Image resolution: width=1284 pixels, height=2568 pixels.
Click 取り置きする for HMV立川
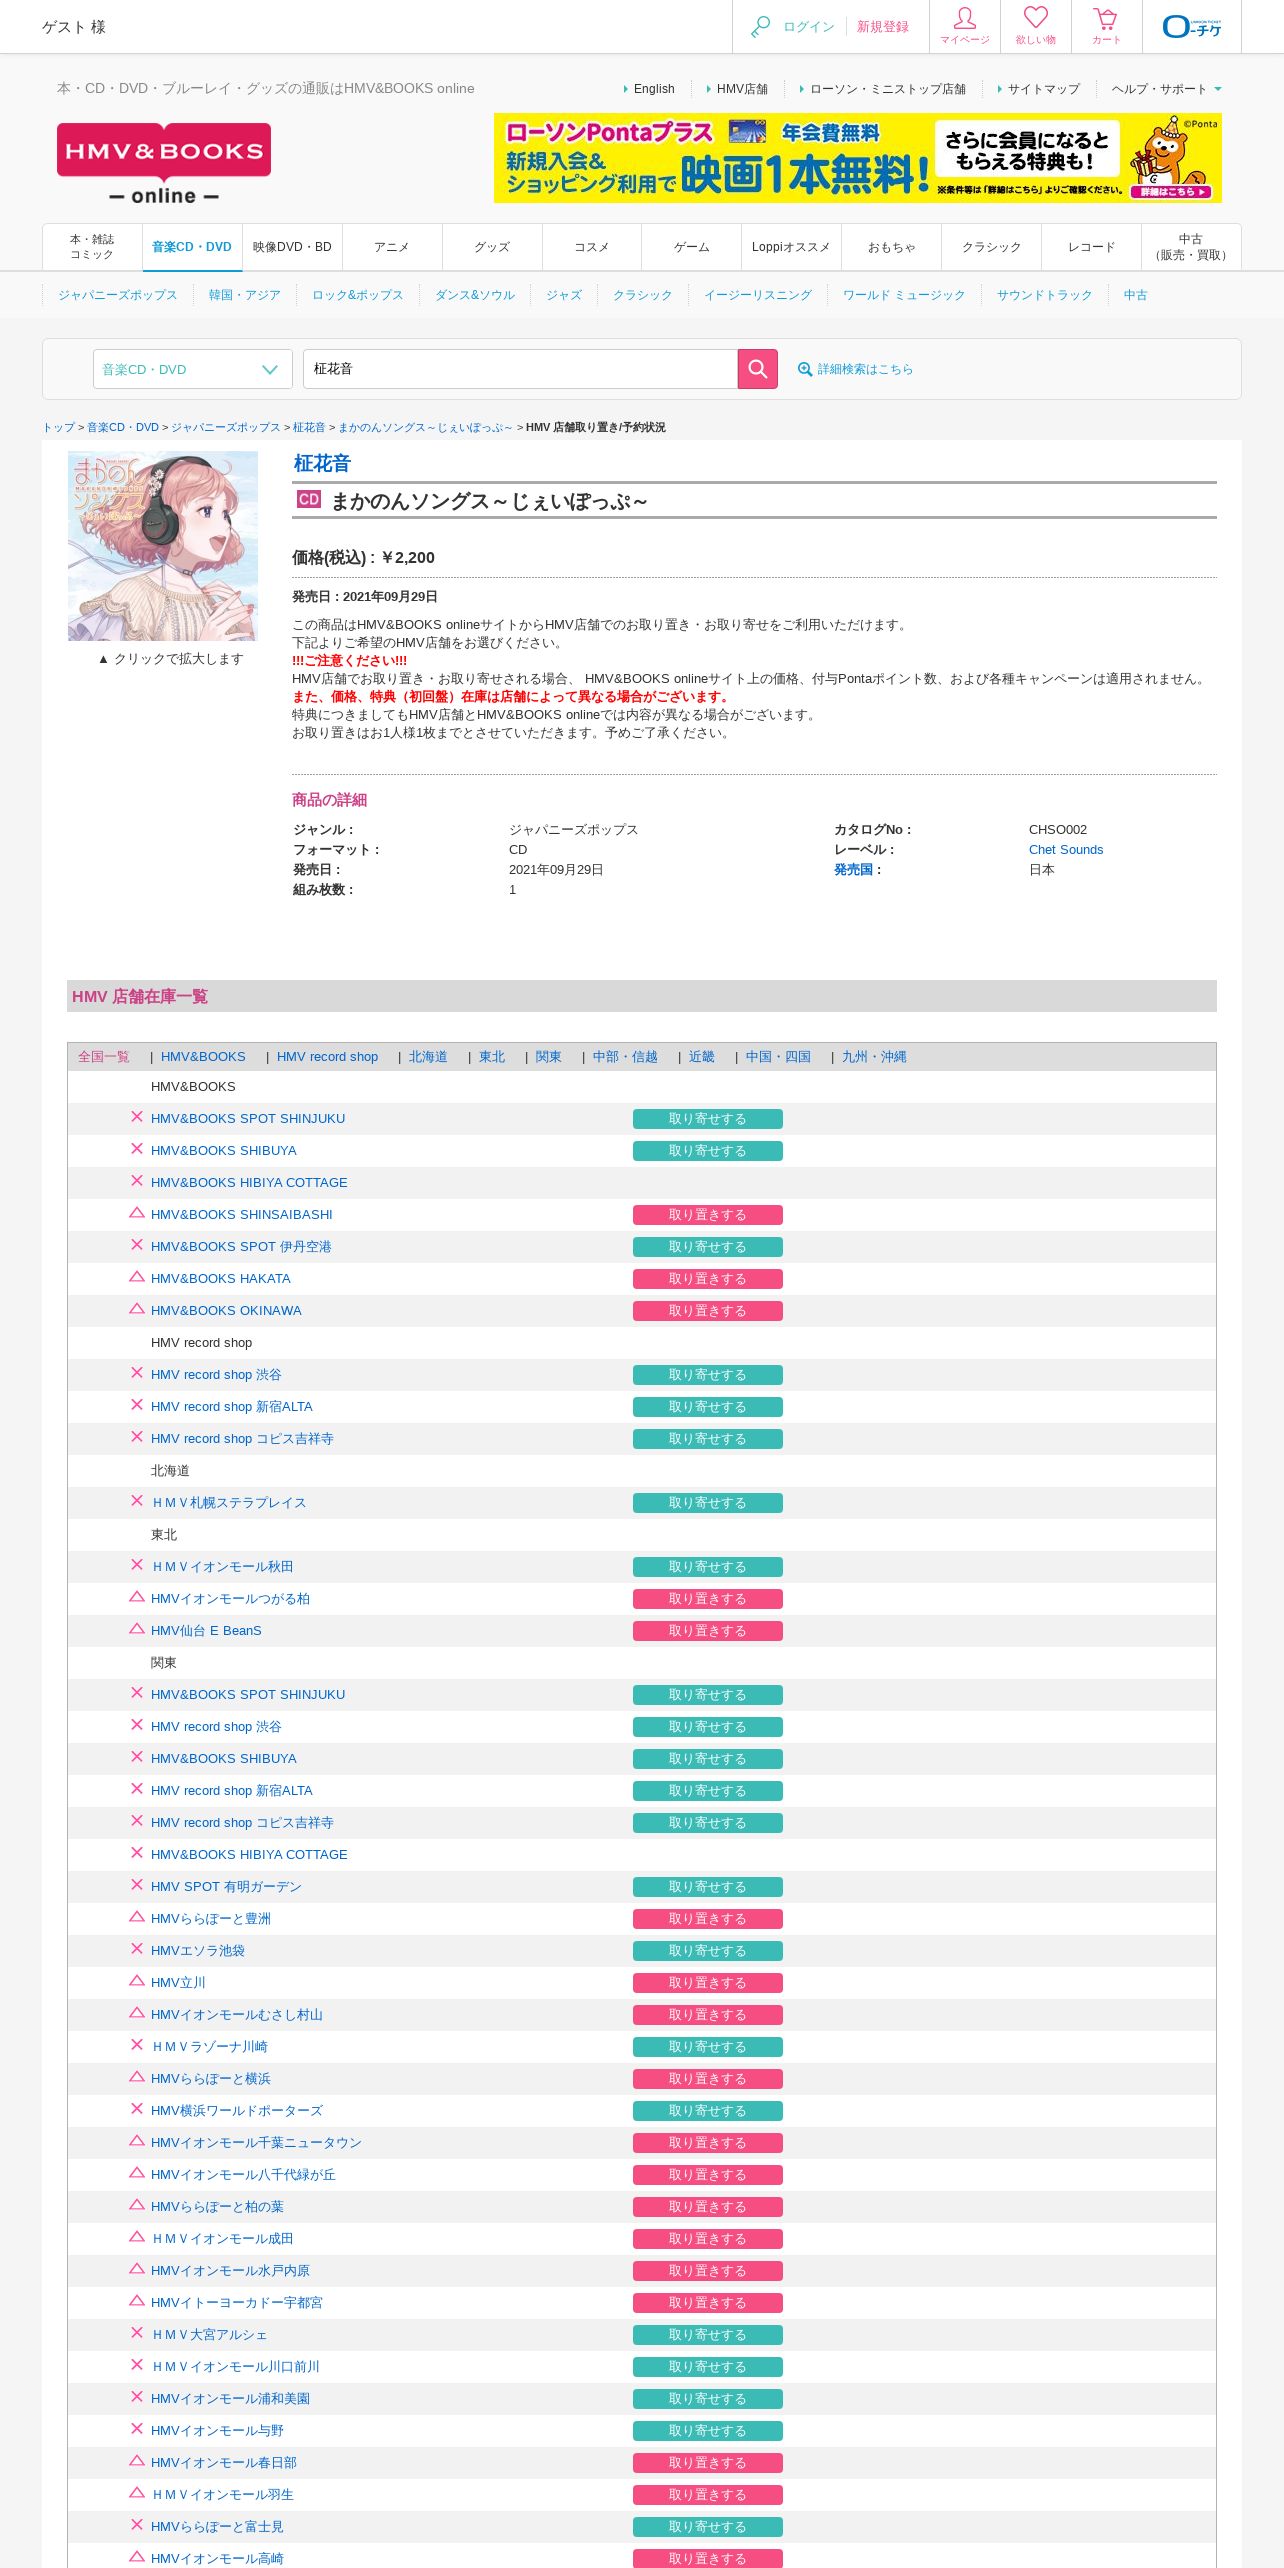[708, 1983]
